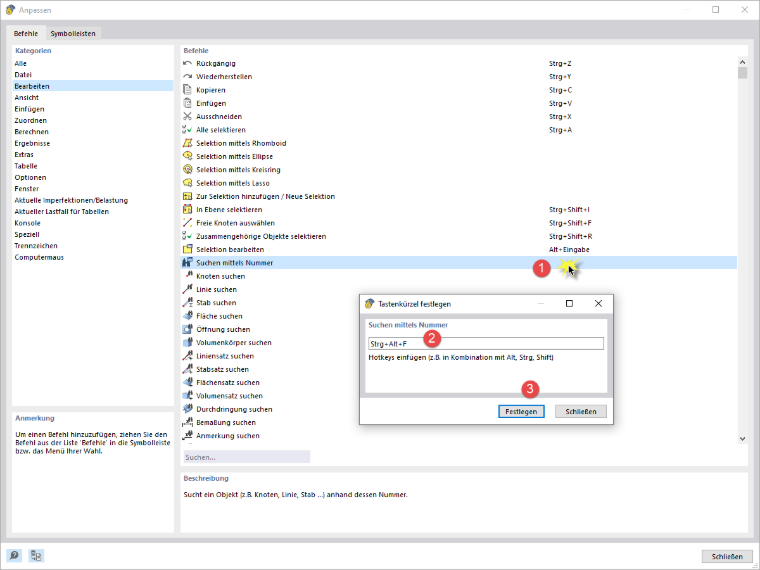
Task: Close the Tastenkürzel festlegen dialog with X
Action: tap(598, 303)
